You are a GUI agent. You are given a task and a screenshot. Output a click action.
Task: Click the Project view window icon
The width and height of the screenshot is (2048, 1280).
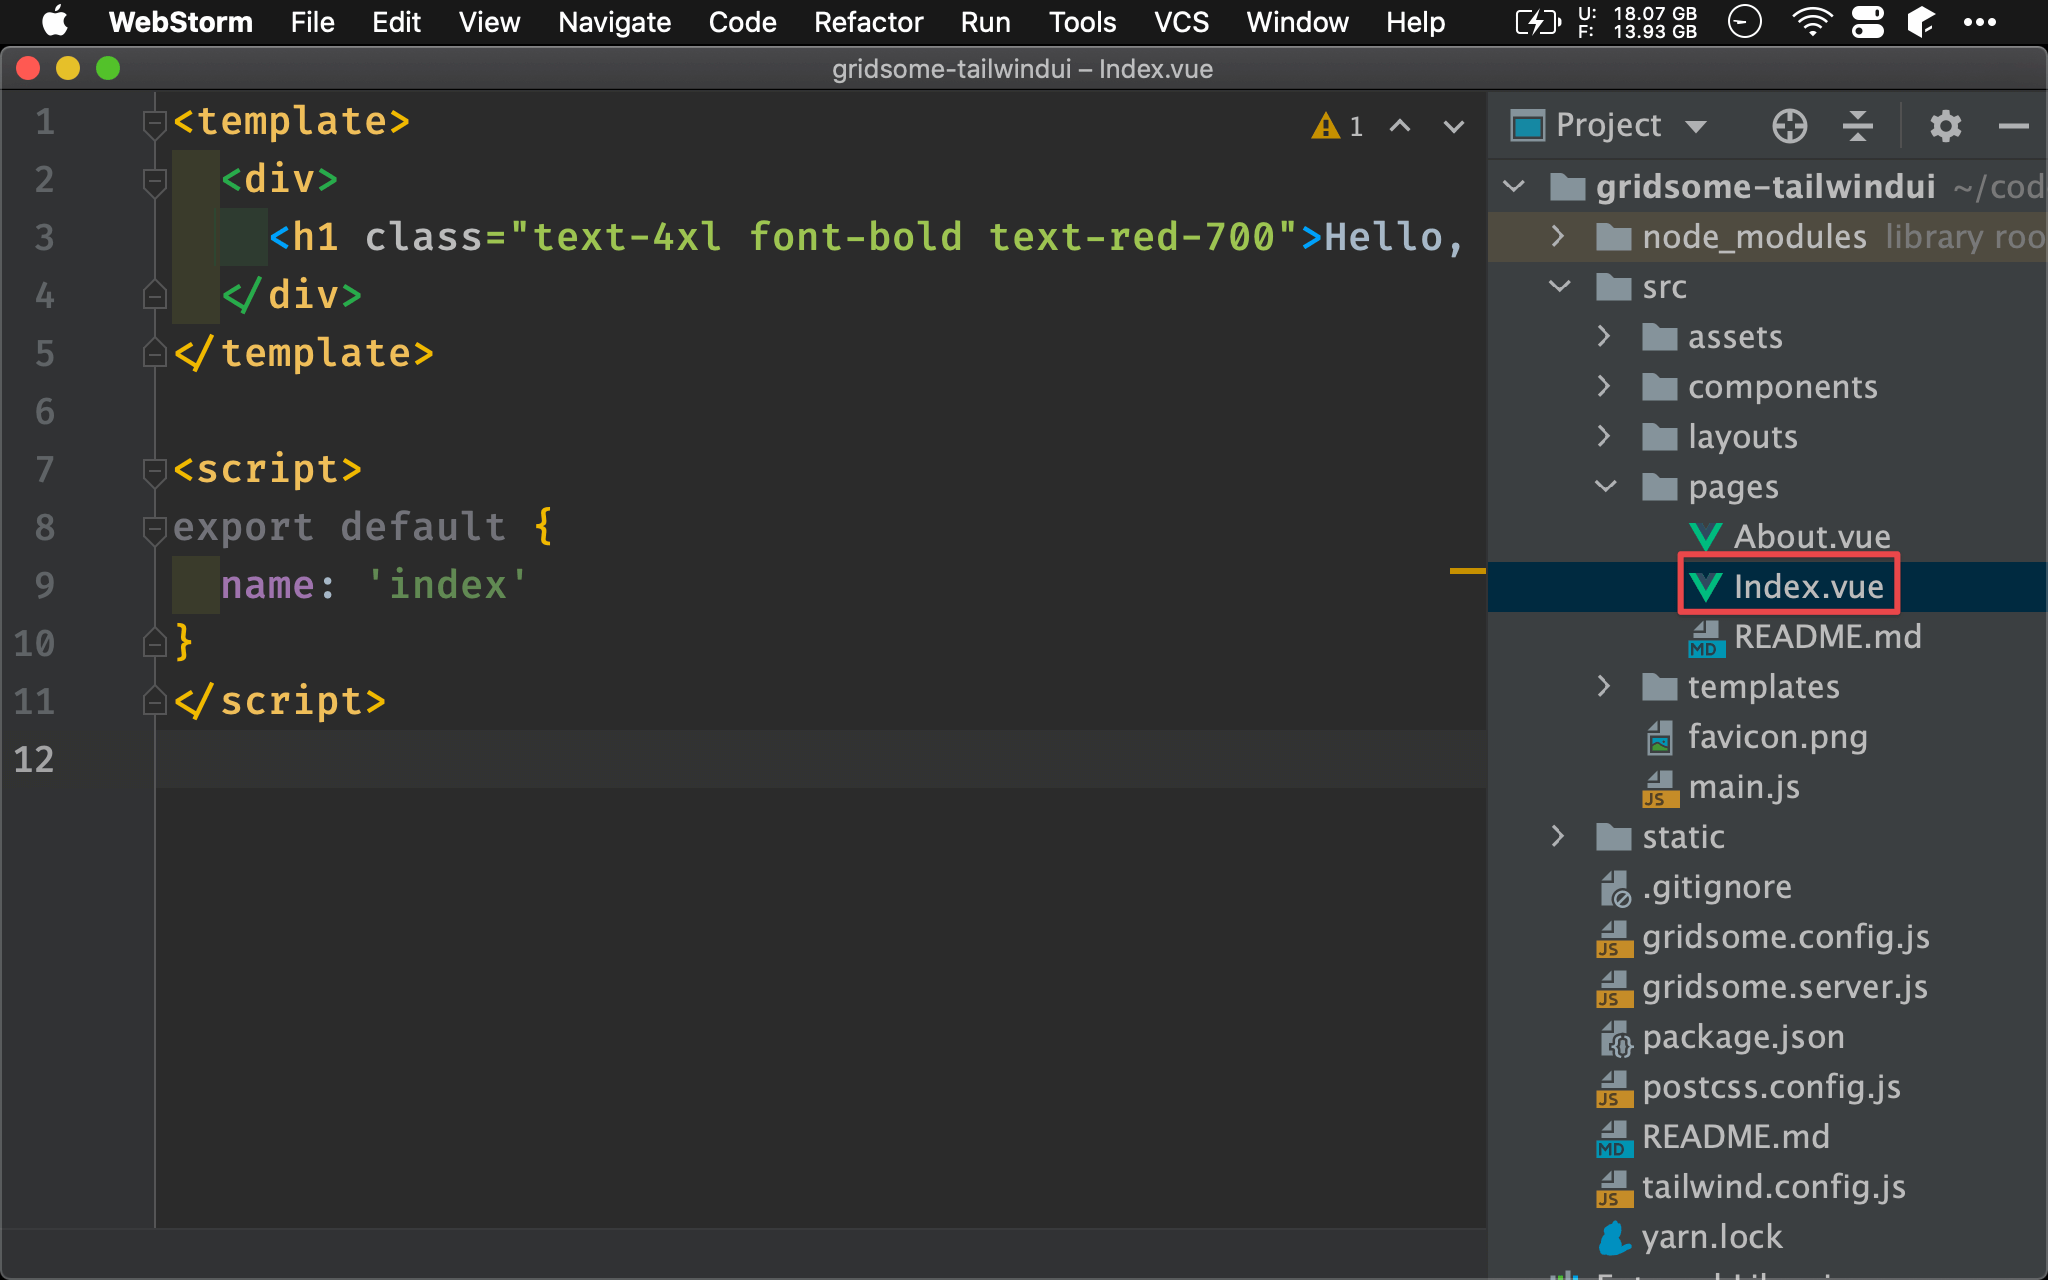pyautogui.click(x=1527, y=126)
